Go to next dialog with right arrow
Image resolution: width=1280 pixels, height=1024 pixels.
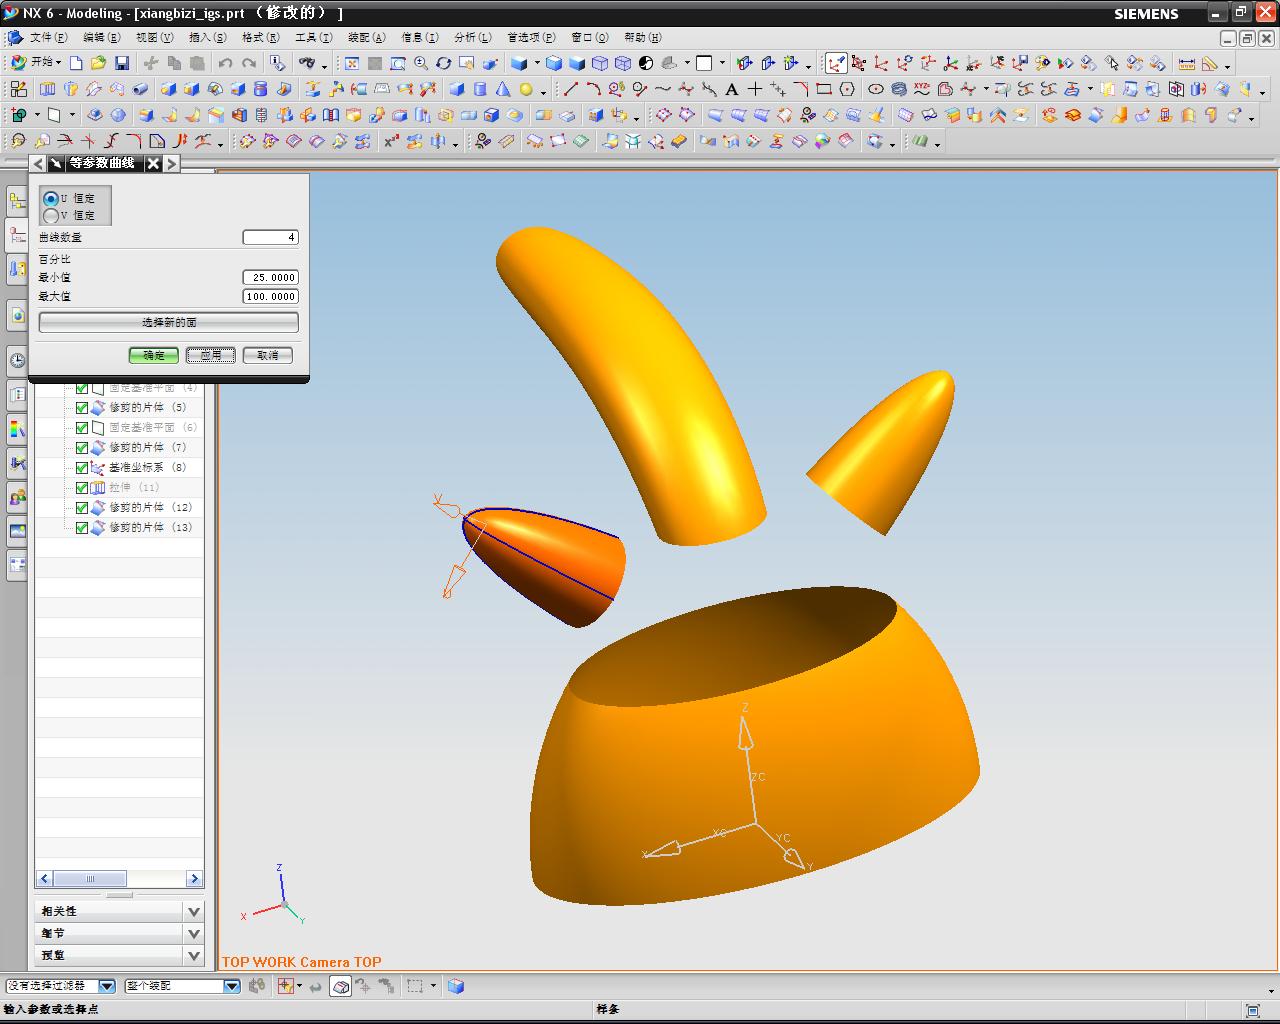[x=171, y=163]
